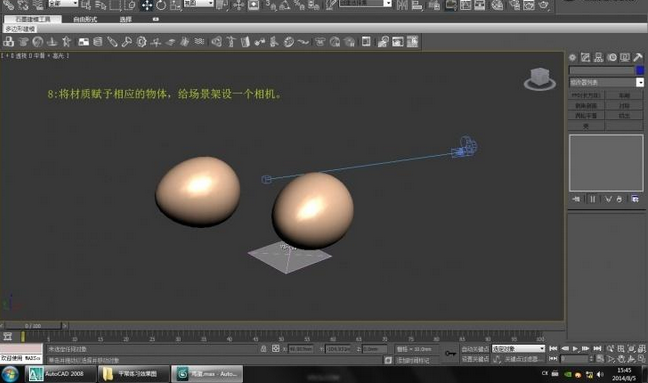Click the gear icon in the lower toolbar row

(141, 42)
